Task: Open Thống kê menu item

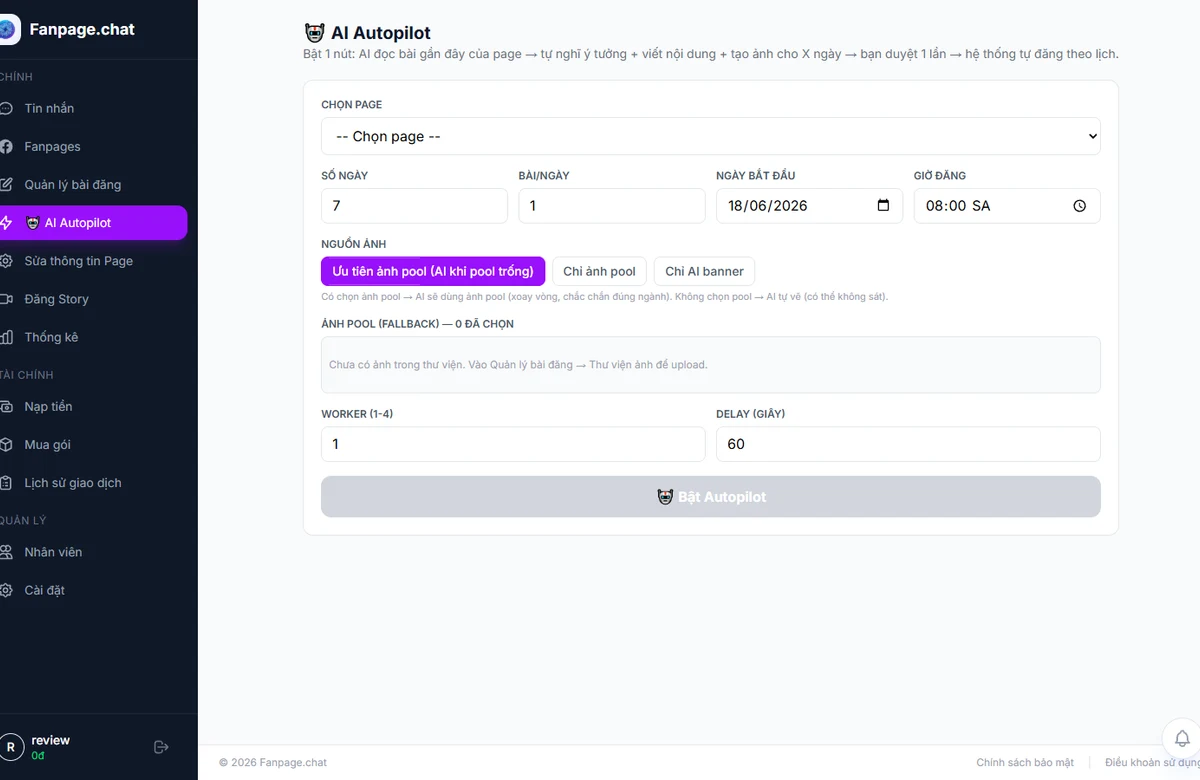Action: click(x=93, y=337)
